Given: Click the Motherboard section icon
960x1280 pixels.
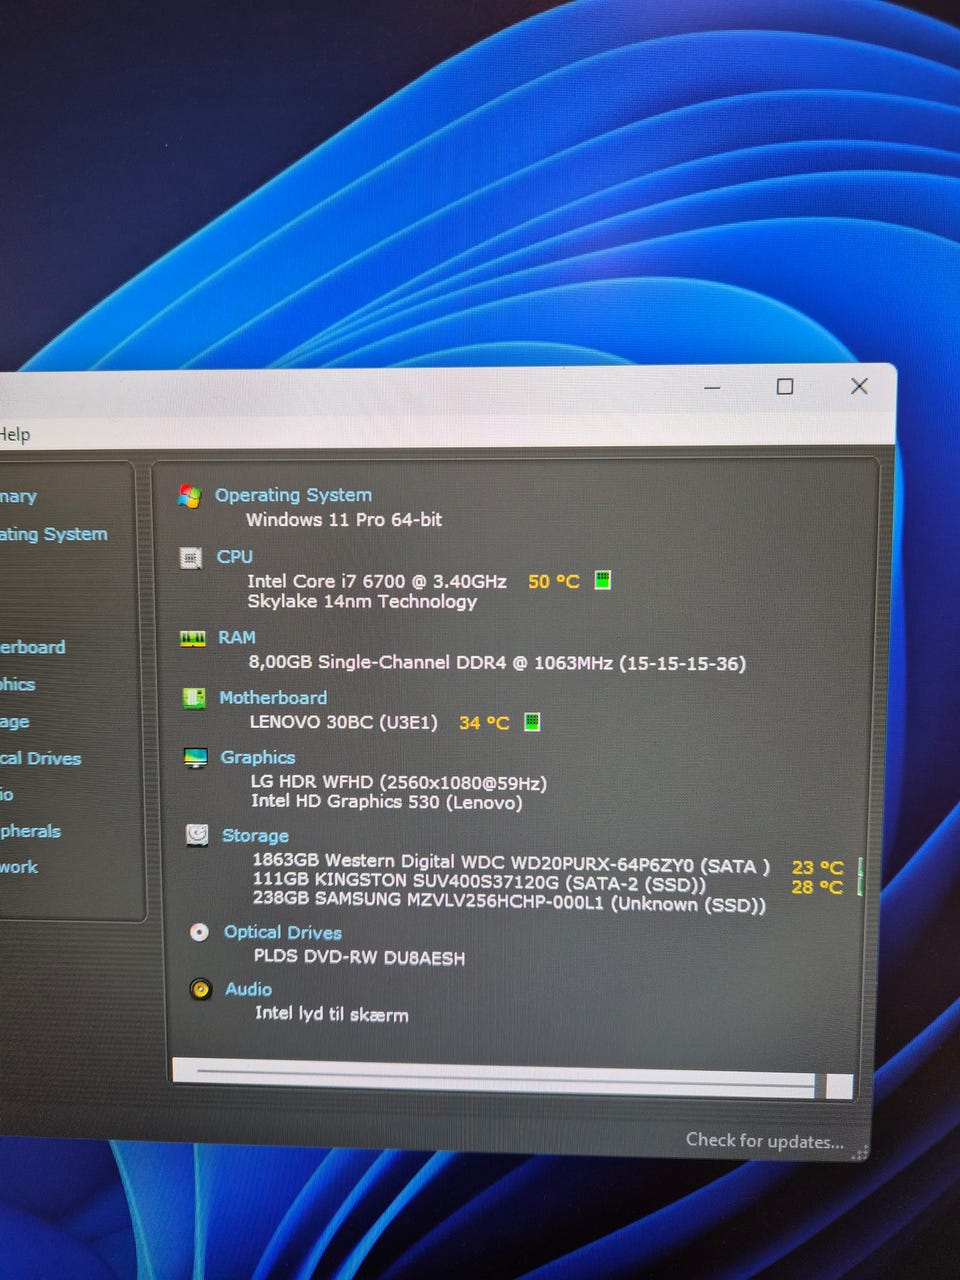Looking at the screenshot, I should [194, 698].
